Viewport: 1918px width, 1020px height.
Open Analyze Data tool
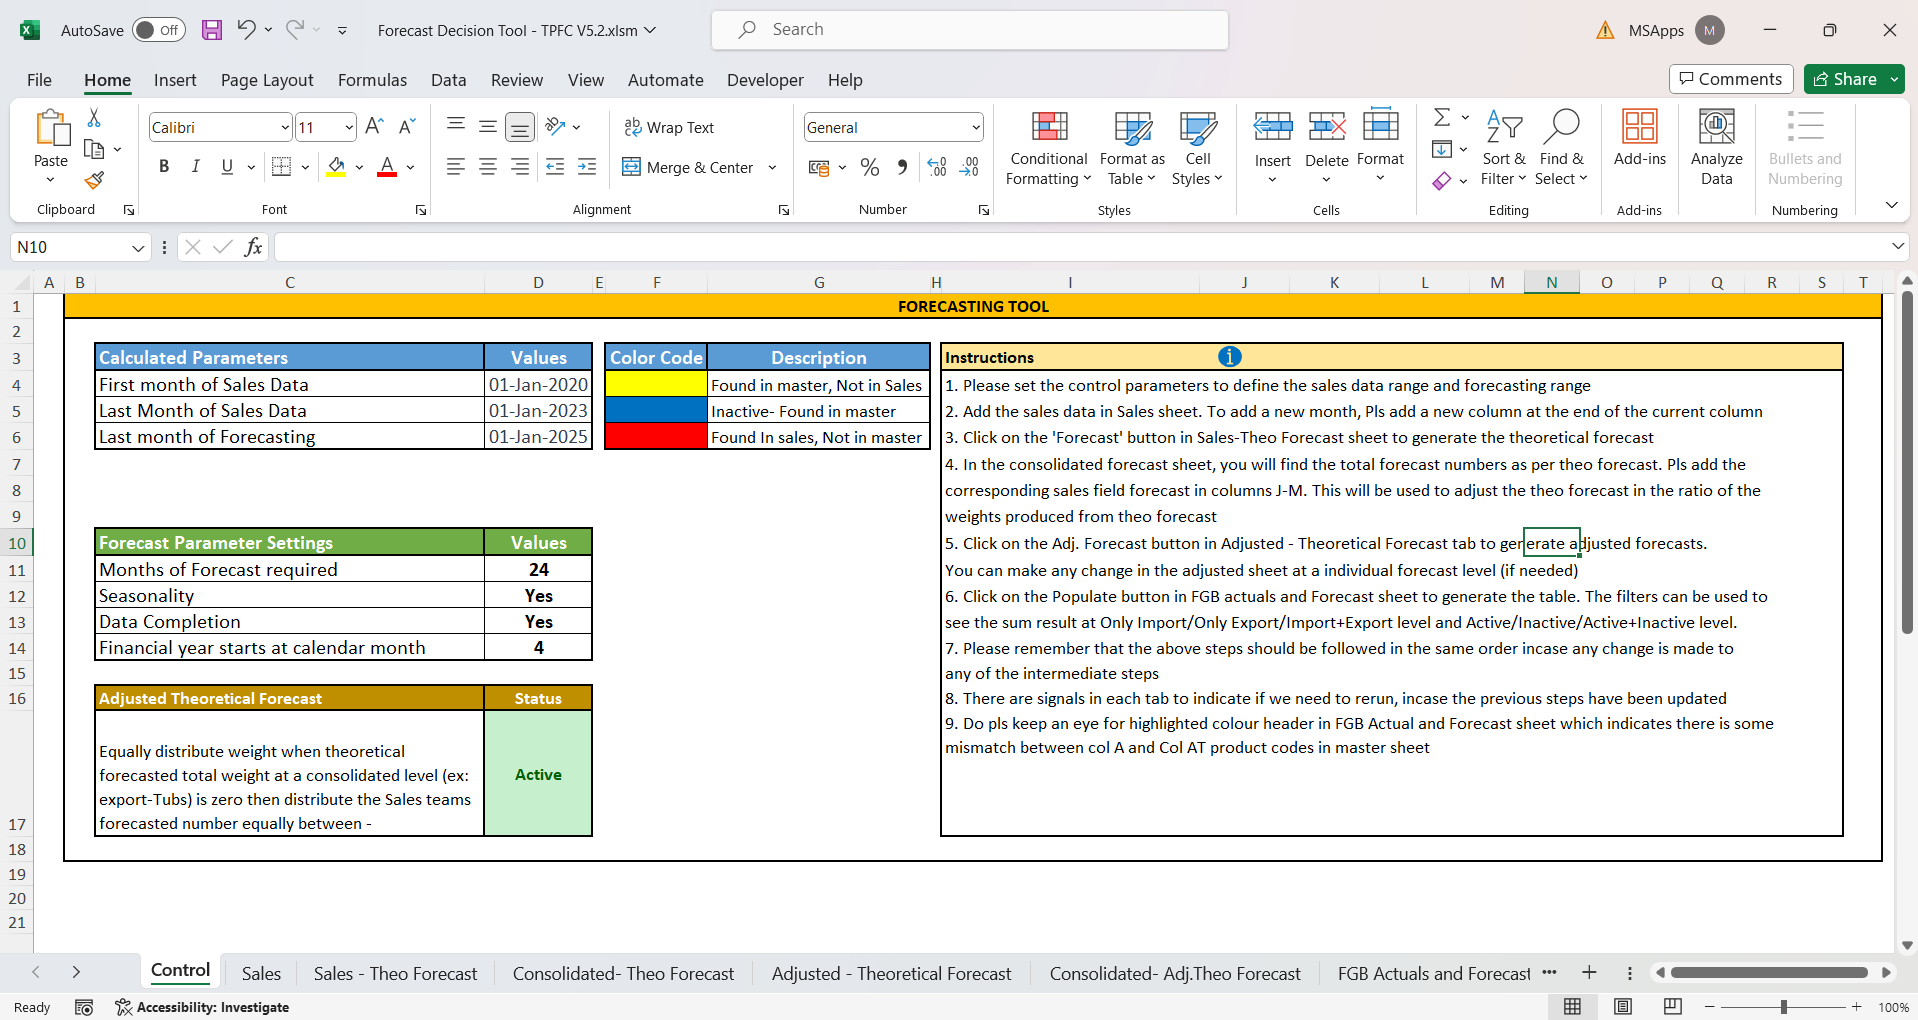[x=1716, y=147]
